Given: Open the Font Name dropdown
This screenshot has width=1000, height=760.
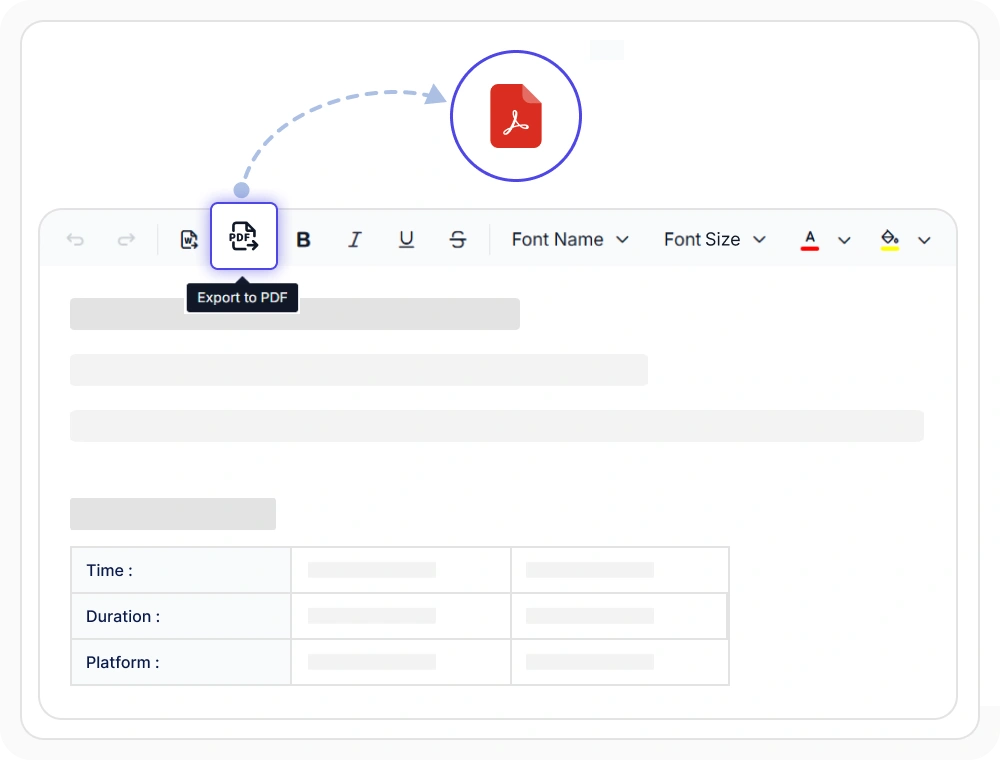Looking at the screenshot, I should pos(570,240).
